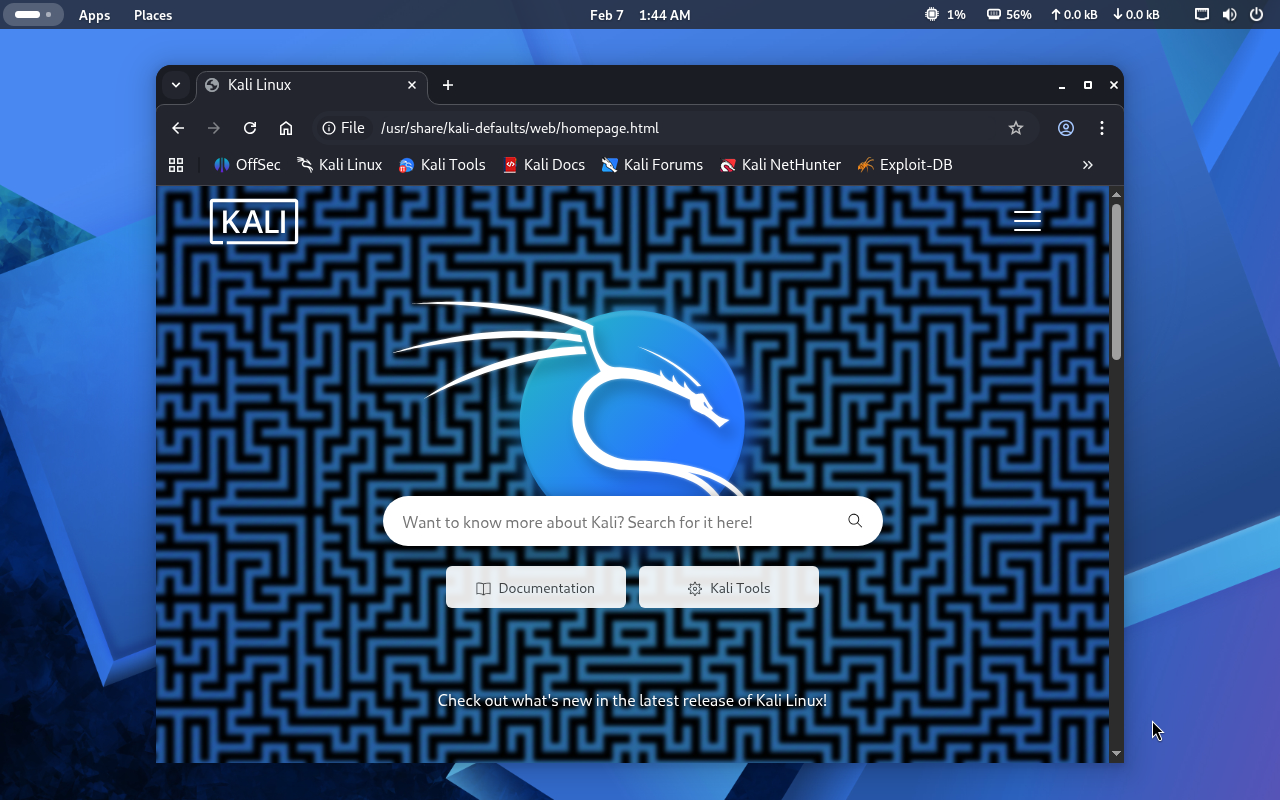The height and width of the screenshot is (800, 1280).
Task: Open the Places menu in top panel
Action: [x=153, y=15]
